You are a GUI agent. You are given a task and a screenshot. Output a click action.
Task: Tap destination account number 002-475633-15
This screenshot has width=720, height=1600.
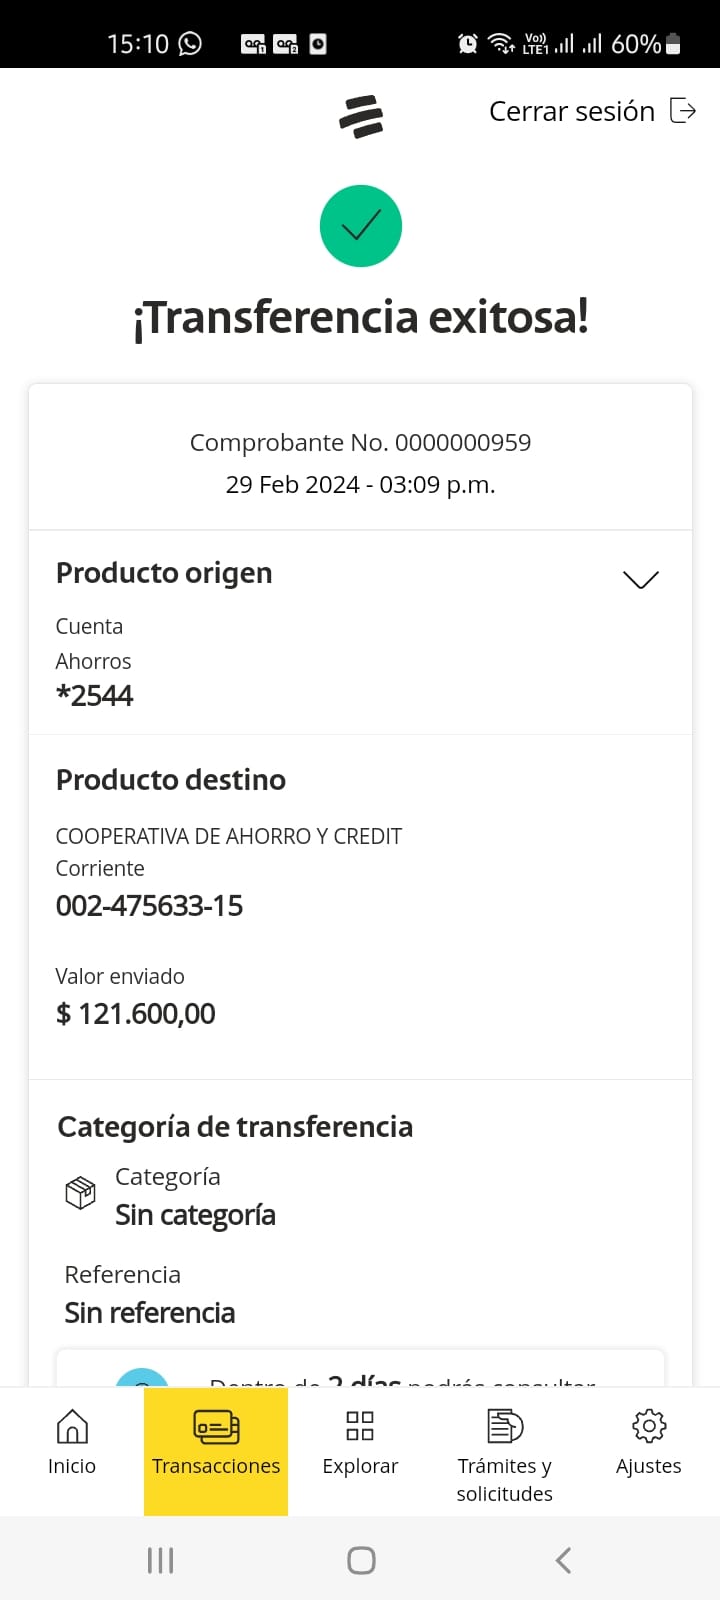coord(150,906)
